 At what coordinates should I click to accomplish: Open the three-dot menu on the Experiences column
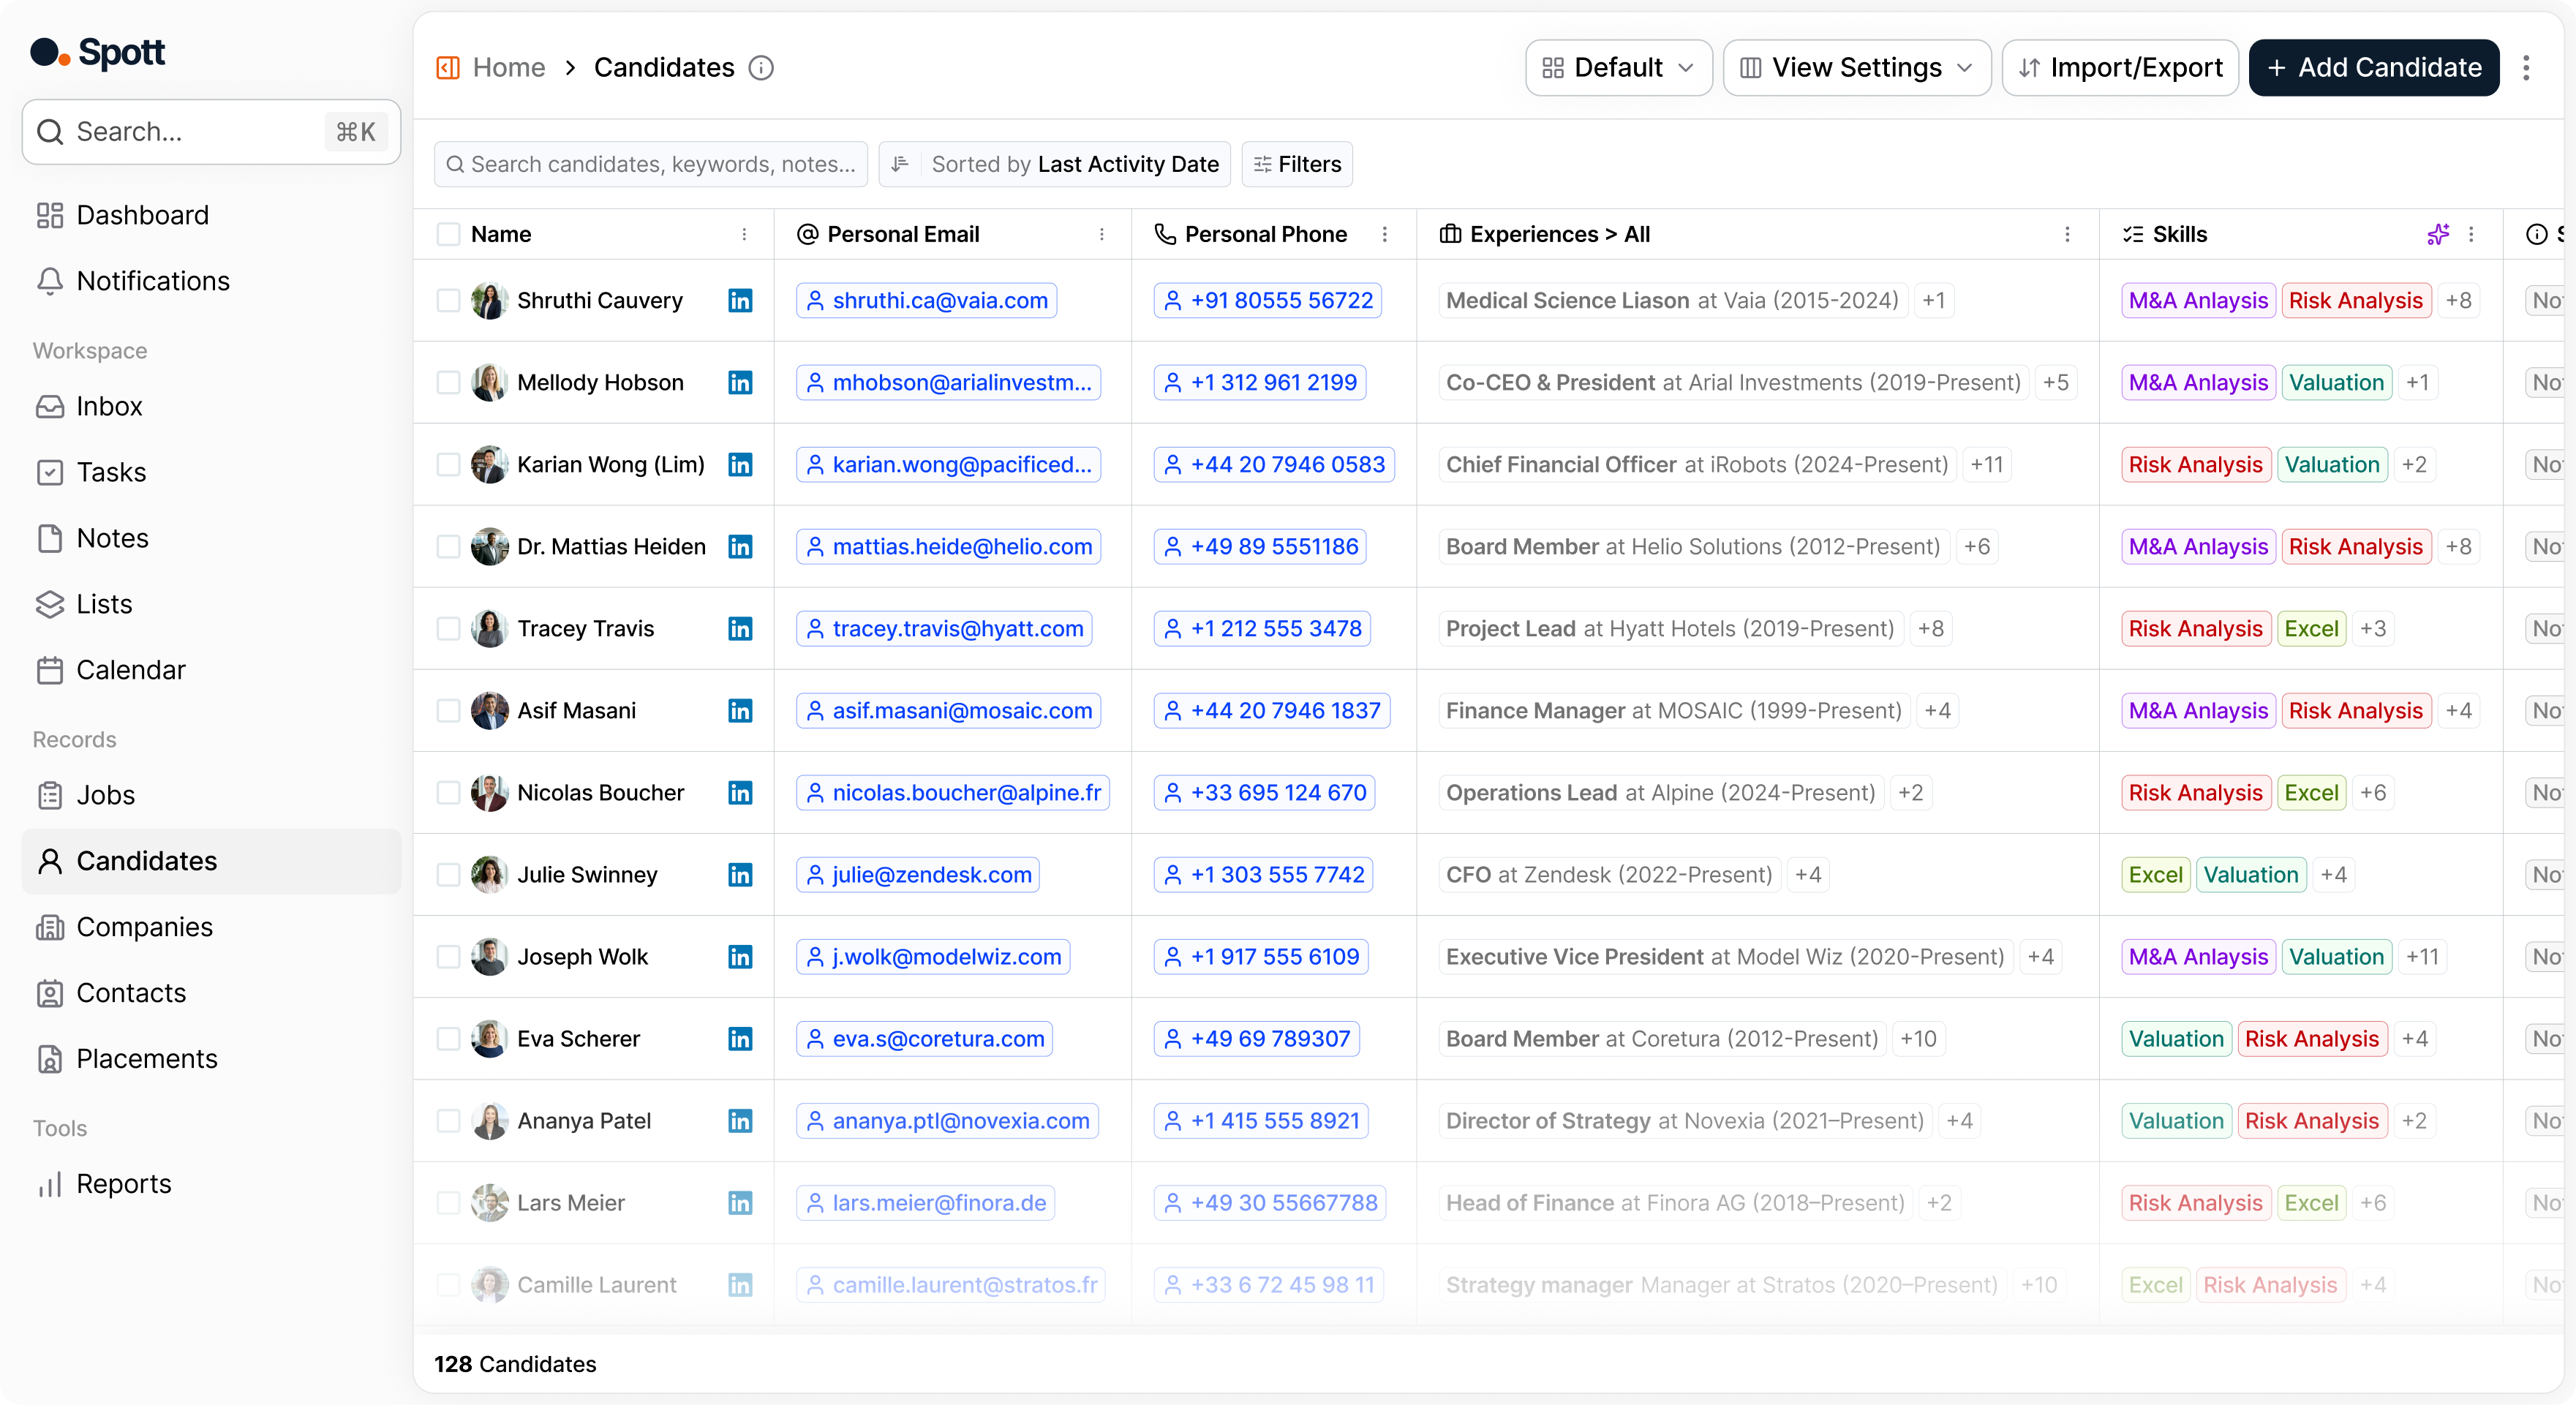pos(2067,234)
